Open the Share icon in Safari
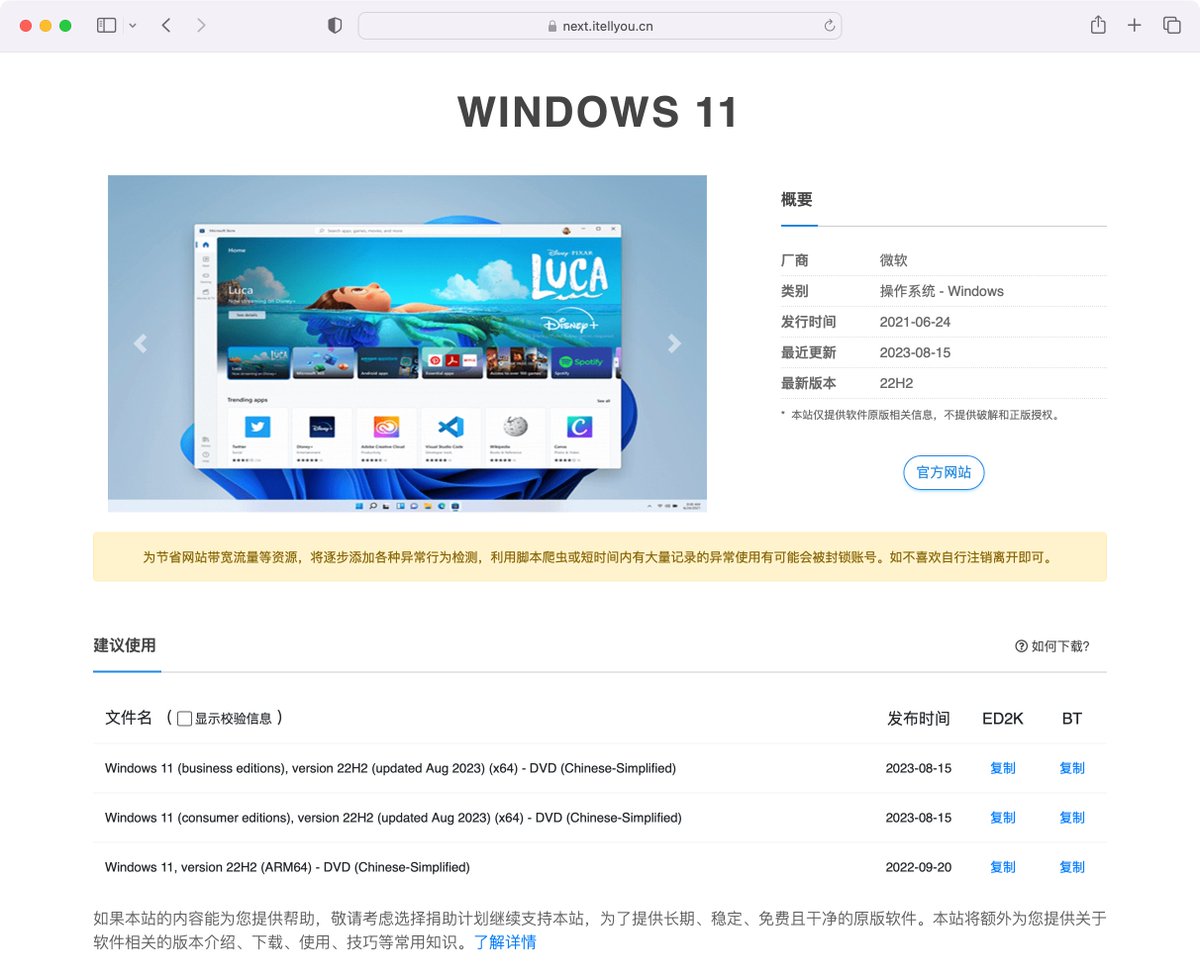The height and width of the screenshot is (978, 1200). coord(1098,26)
